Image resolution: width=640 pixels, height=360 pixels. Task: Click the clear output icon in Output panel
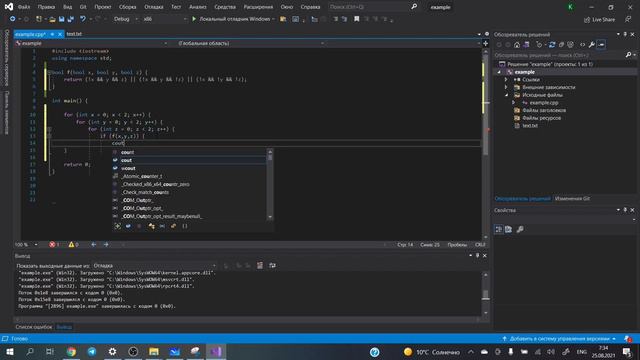pos(260,265)
